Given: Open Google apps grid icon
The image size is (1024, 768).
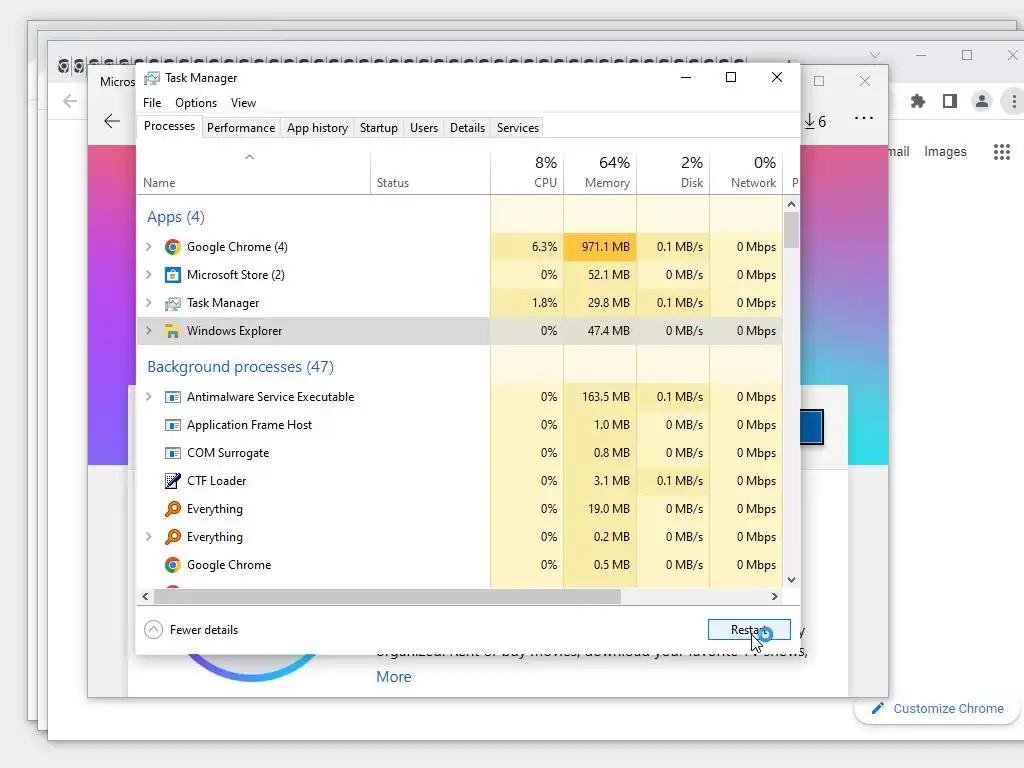Looking at the screenshot, I should pyautogui.click(x=1002, y=152).
